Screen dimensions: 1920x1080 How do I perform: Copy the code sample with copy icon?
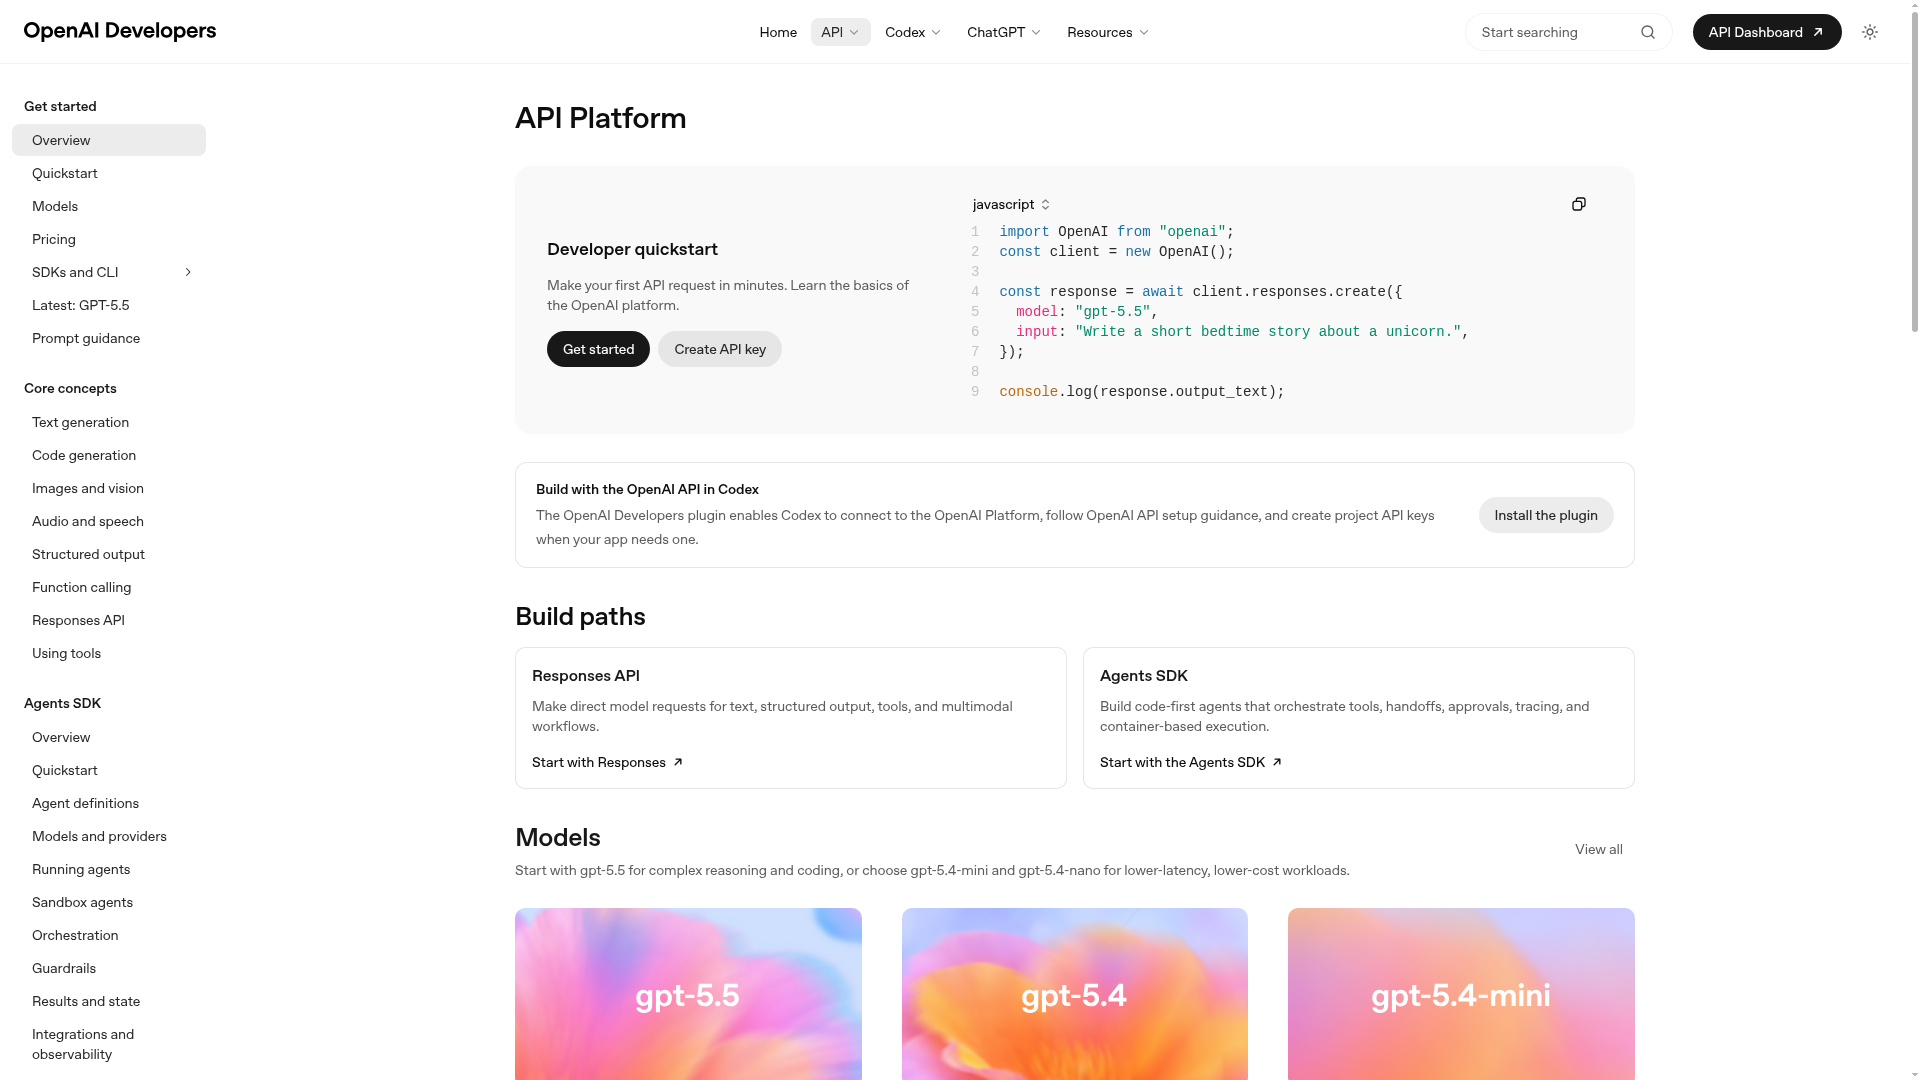click(1579, 204)
